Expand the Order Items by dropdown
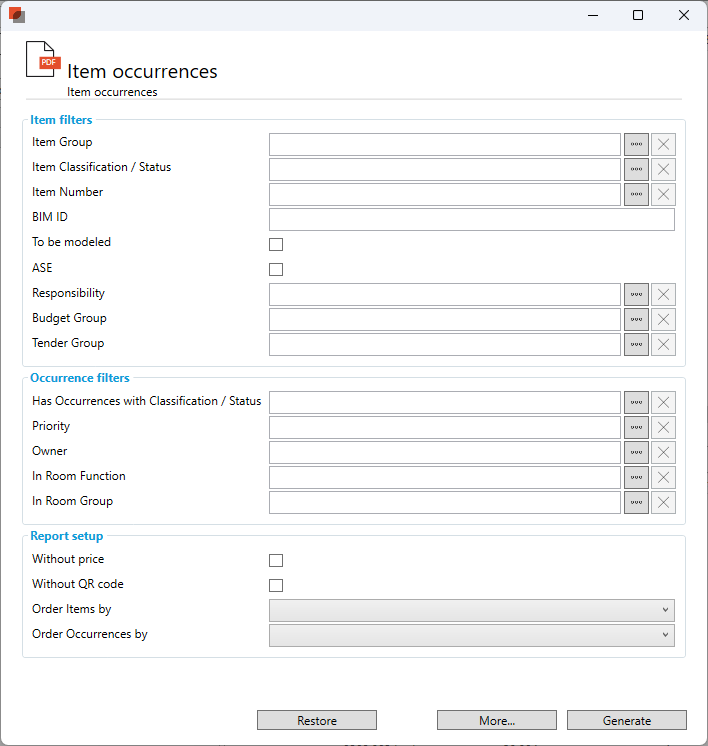 click(471, 610)
